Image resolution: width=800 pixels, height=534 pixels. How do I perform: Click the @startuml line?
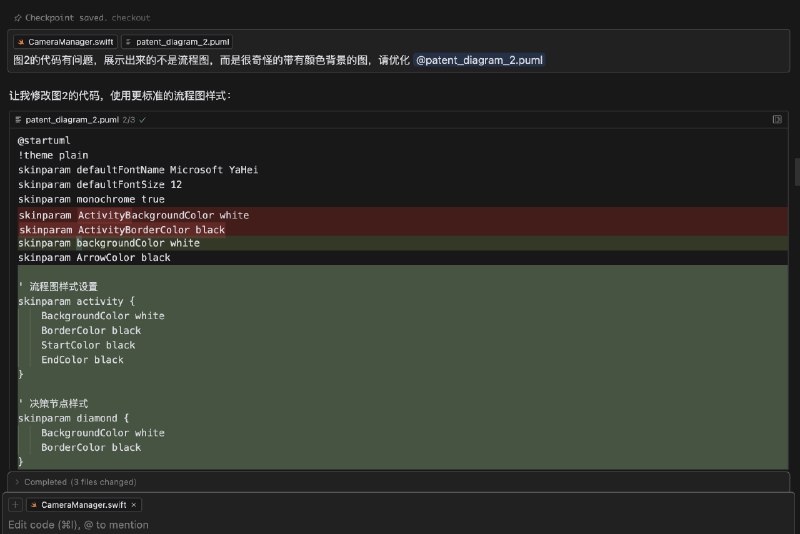[44, 140]
